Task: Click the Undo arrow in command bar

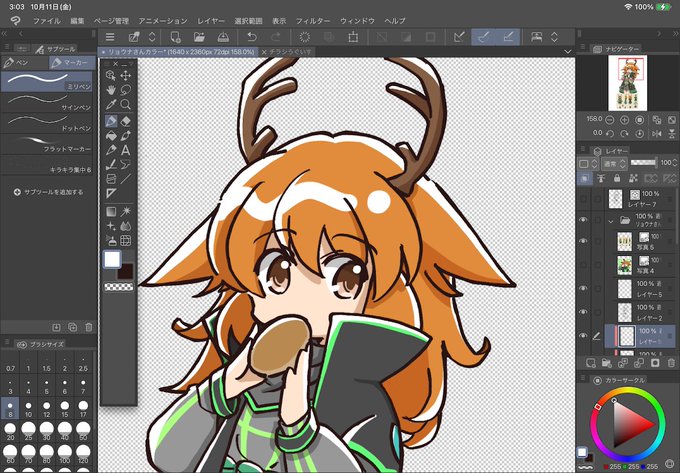Action: (x=252, y=37)
